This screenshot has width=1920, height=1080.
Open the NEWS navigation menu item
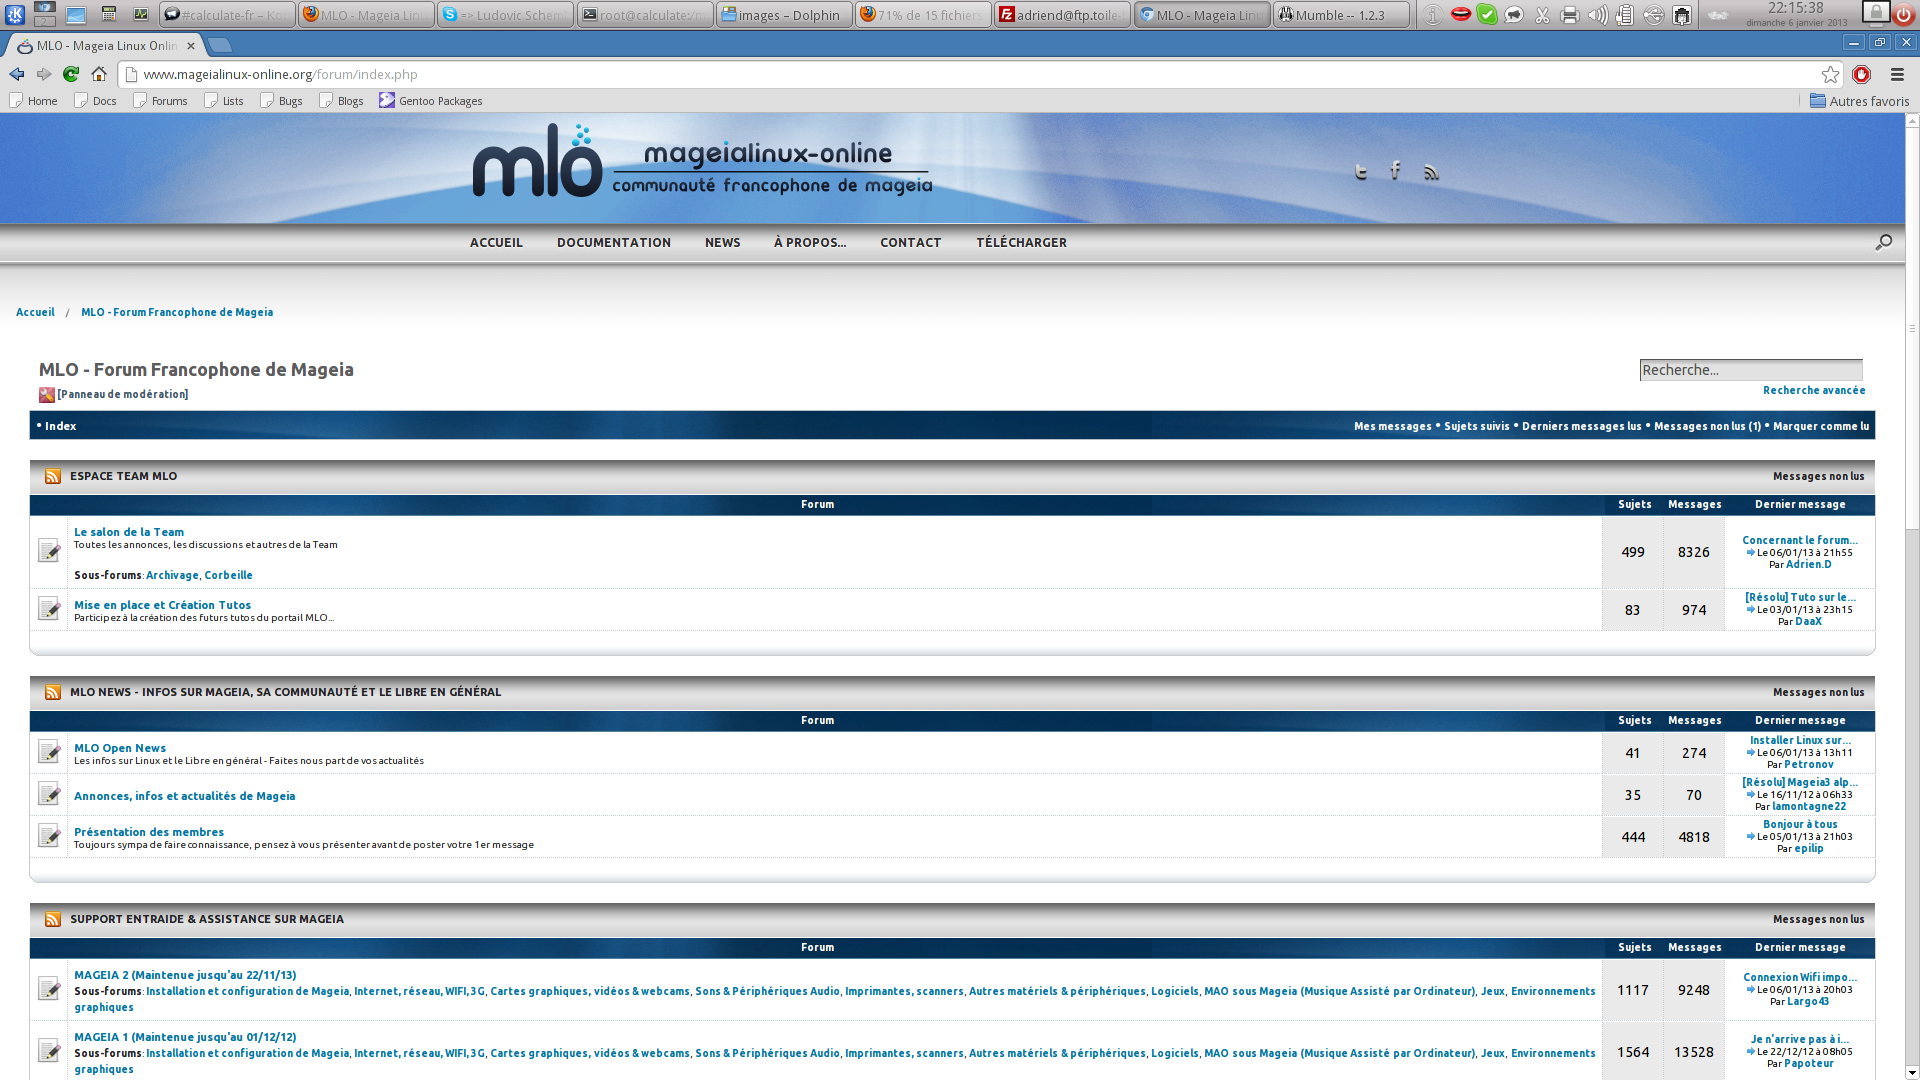click(x=722, y=242)
